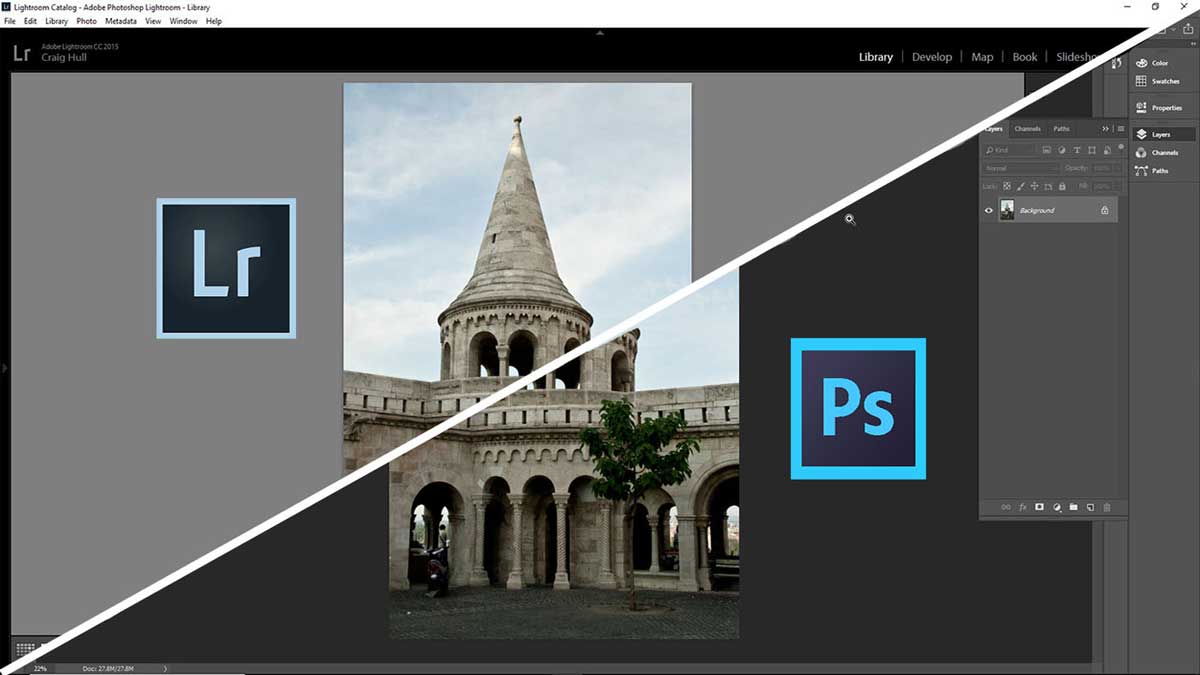The image size is (1200, 675).
Task: Open the Photo menu in Lightroom
Action: pos(86,20)
